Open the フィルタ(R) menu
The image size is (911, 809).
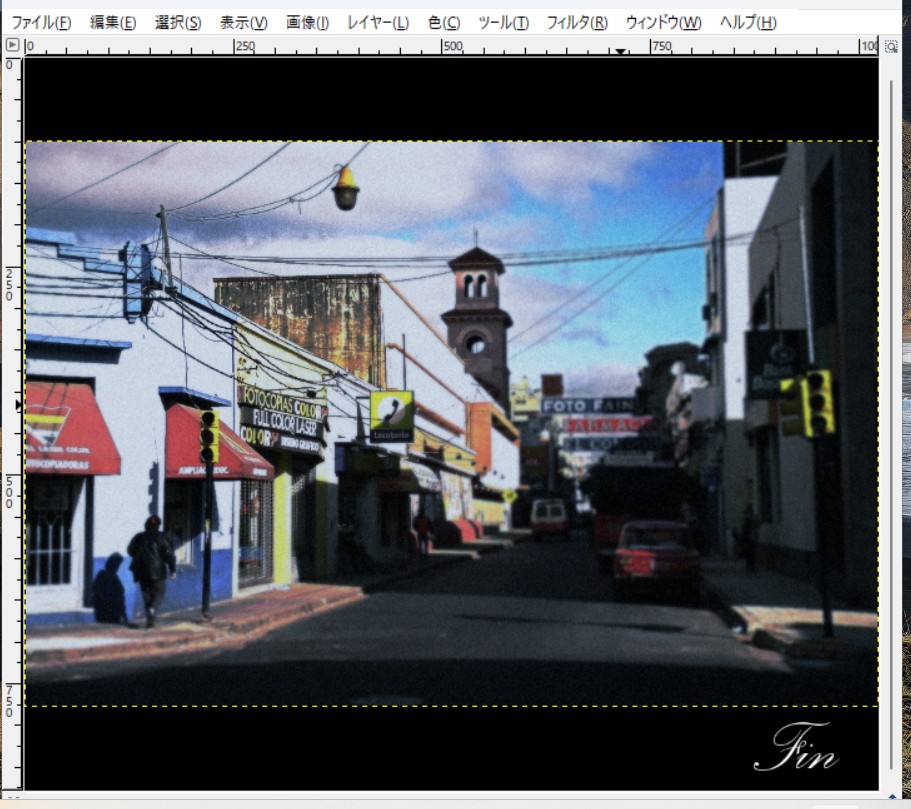(x=576, y=23)
